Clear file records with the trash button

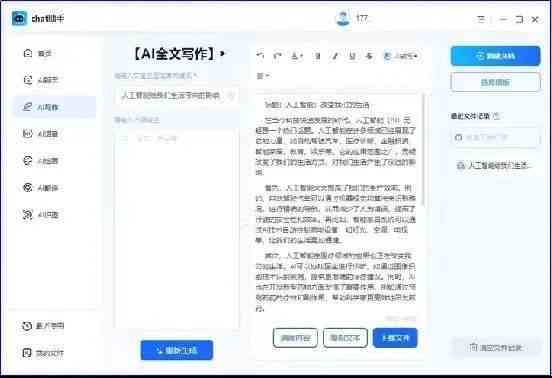coord(496,348)
